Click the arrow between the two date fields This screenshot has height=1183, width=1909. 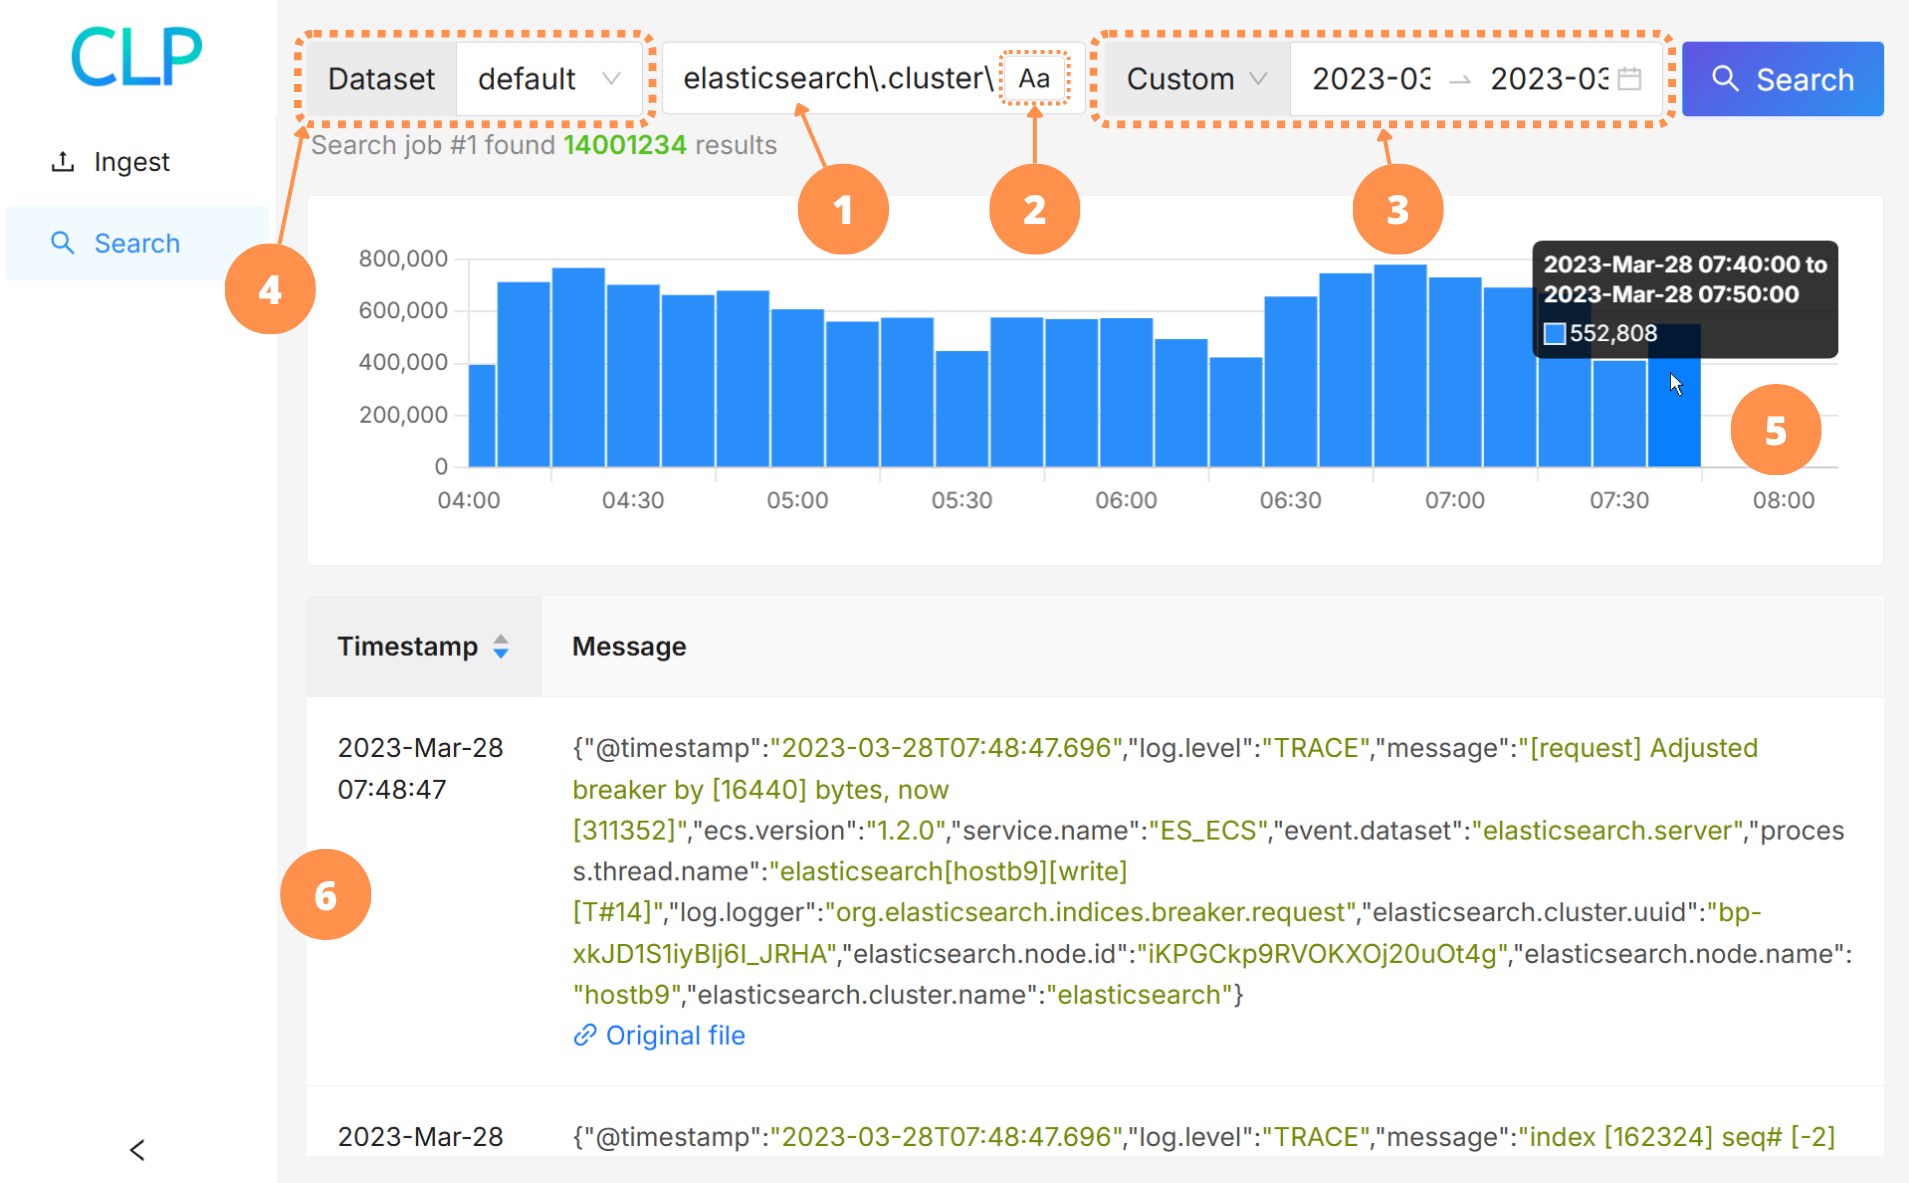[x=1463, y=79]
